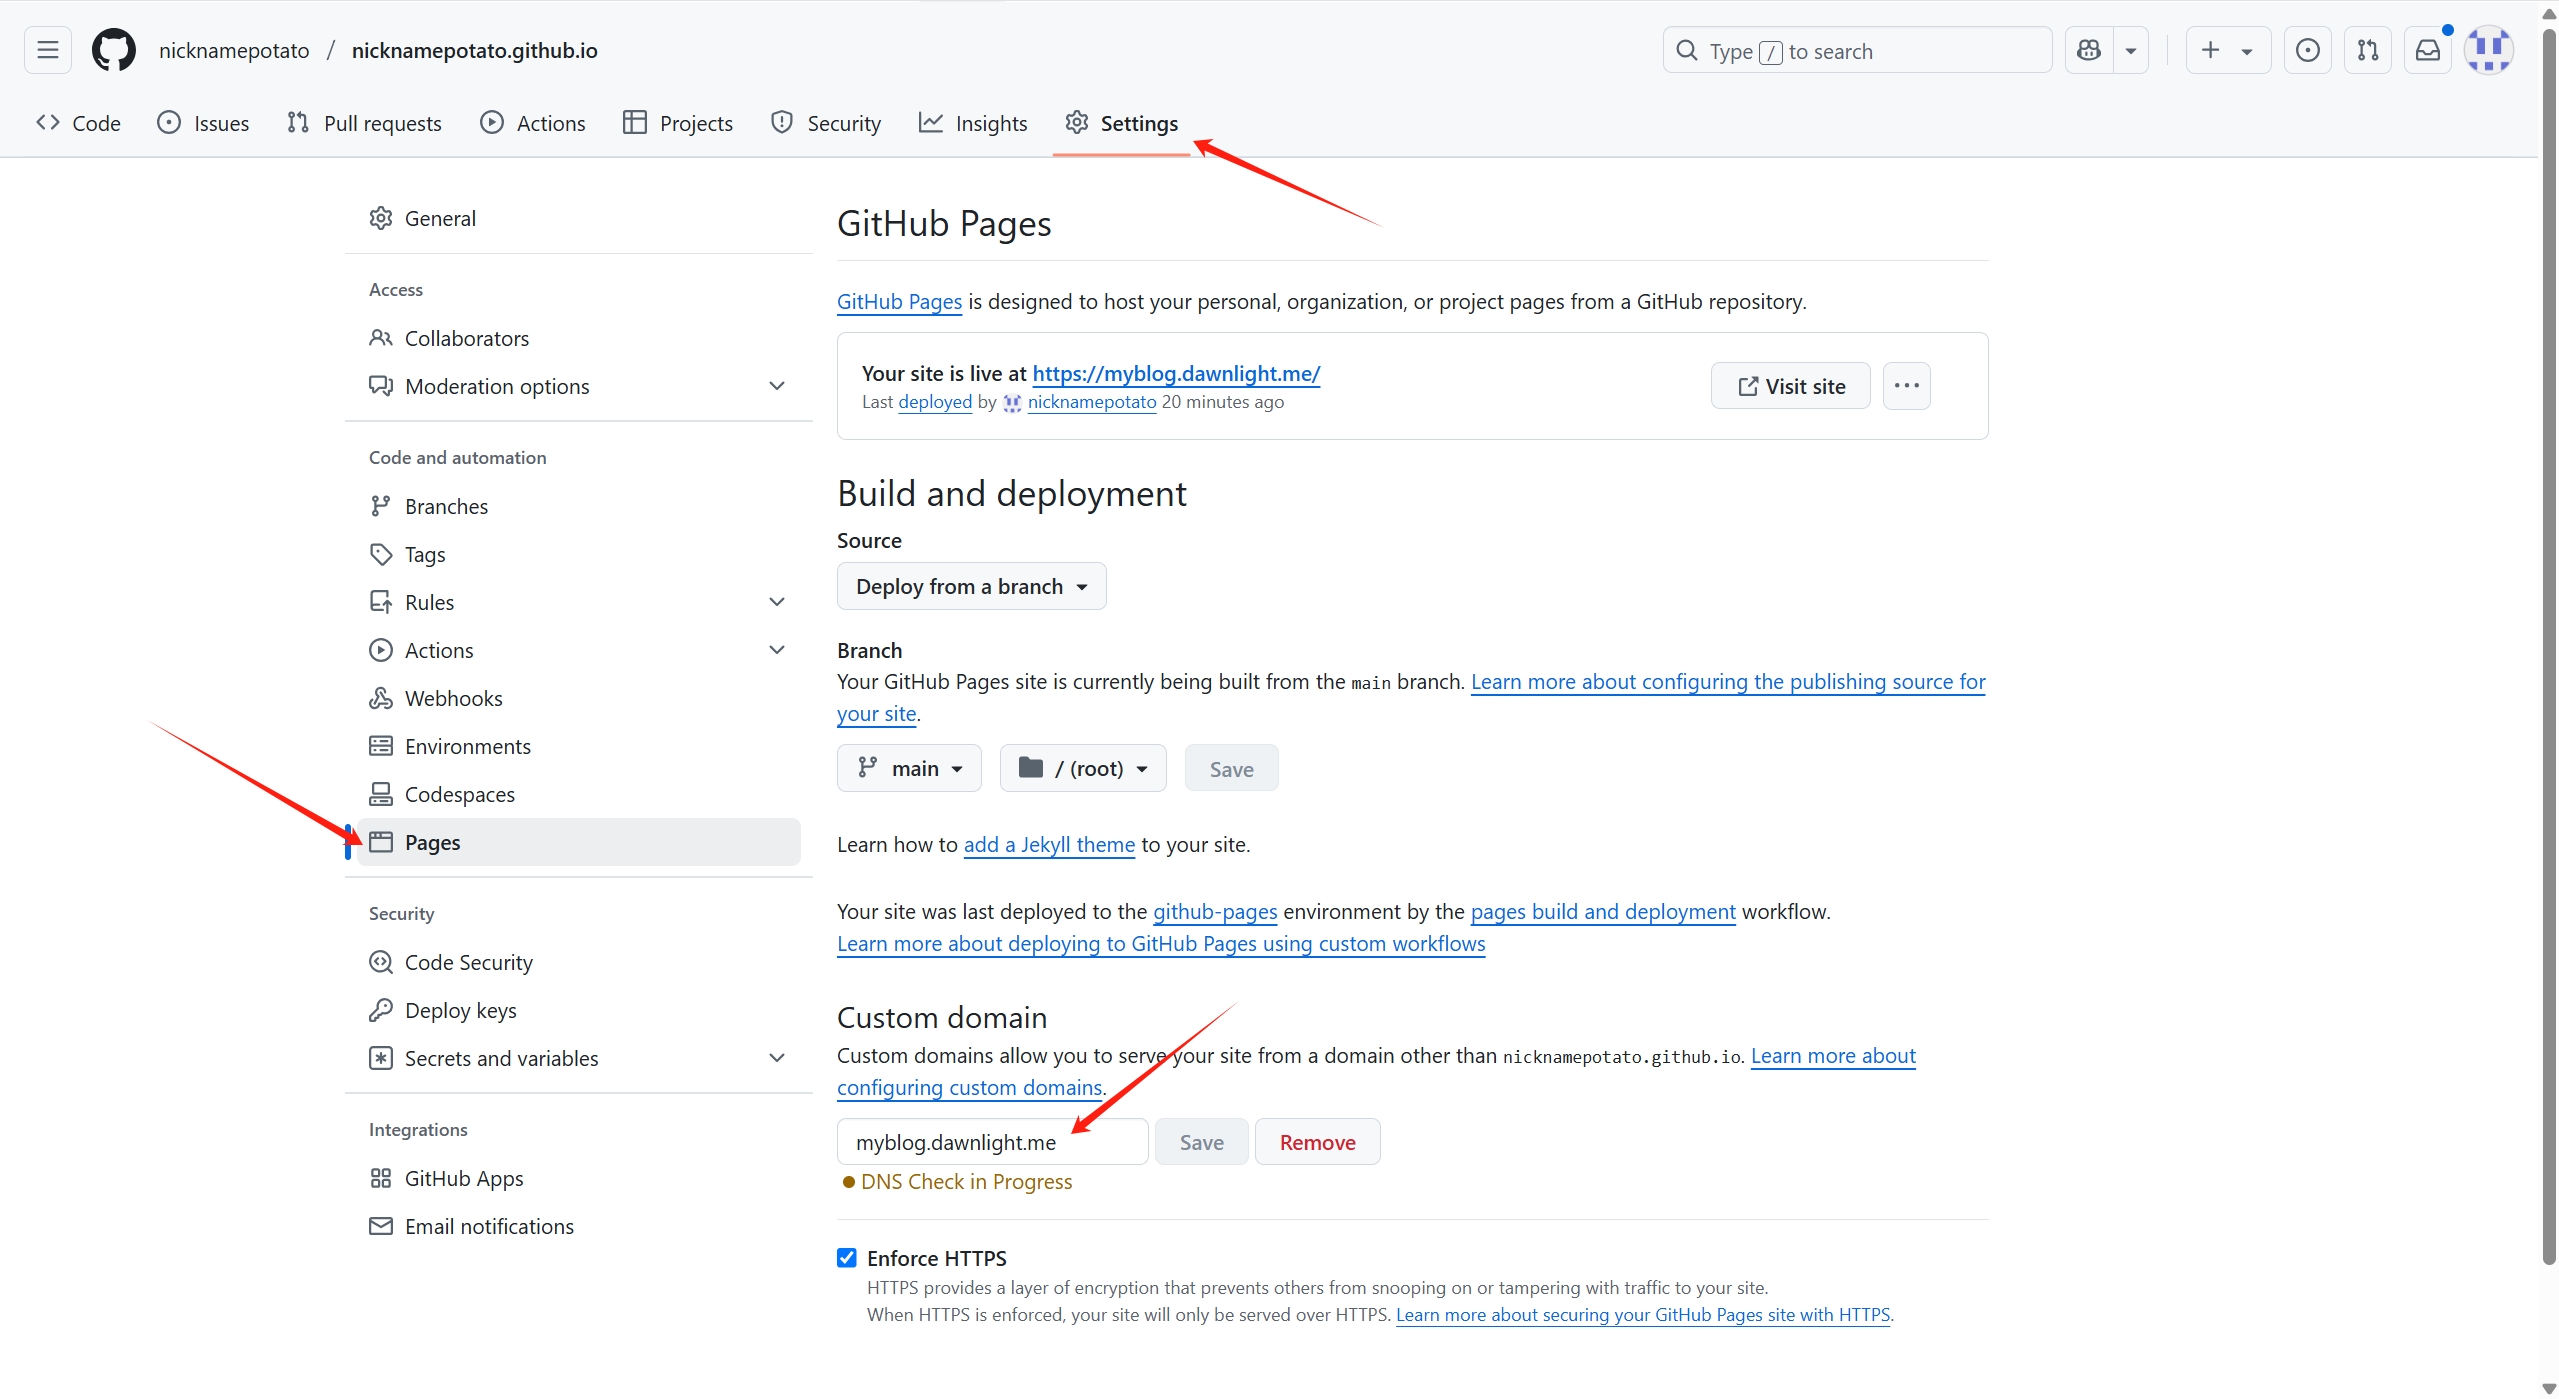Open the main branch selector
This screenshot has width=2559, height=1399.
pyautogui.click(x=909, y=769)
